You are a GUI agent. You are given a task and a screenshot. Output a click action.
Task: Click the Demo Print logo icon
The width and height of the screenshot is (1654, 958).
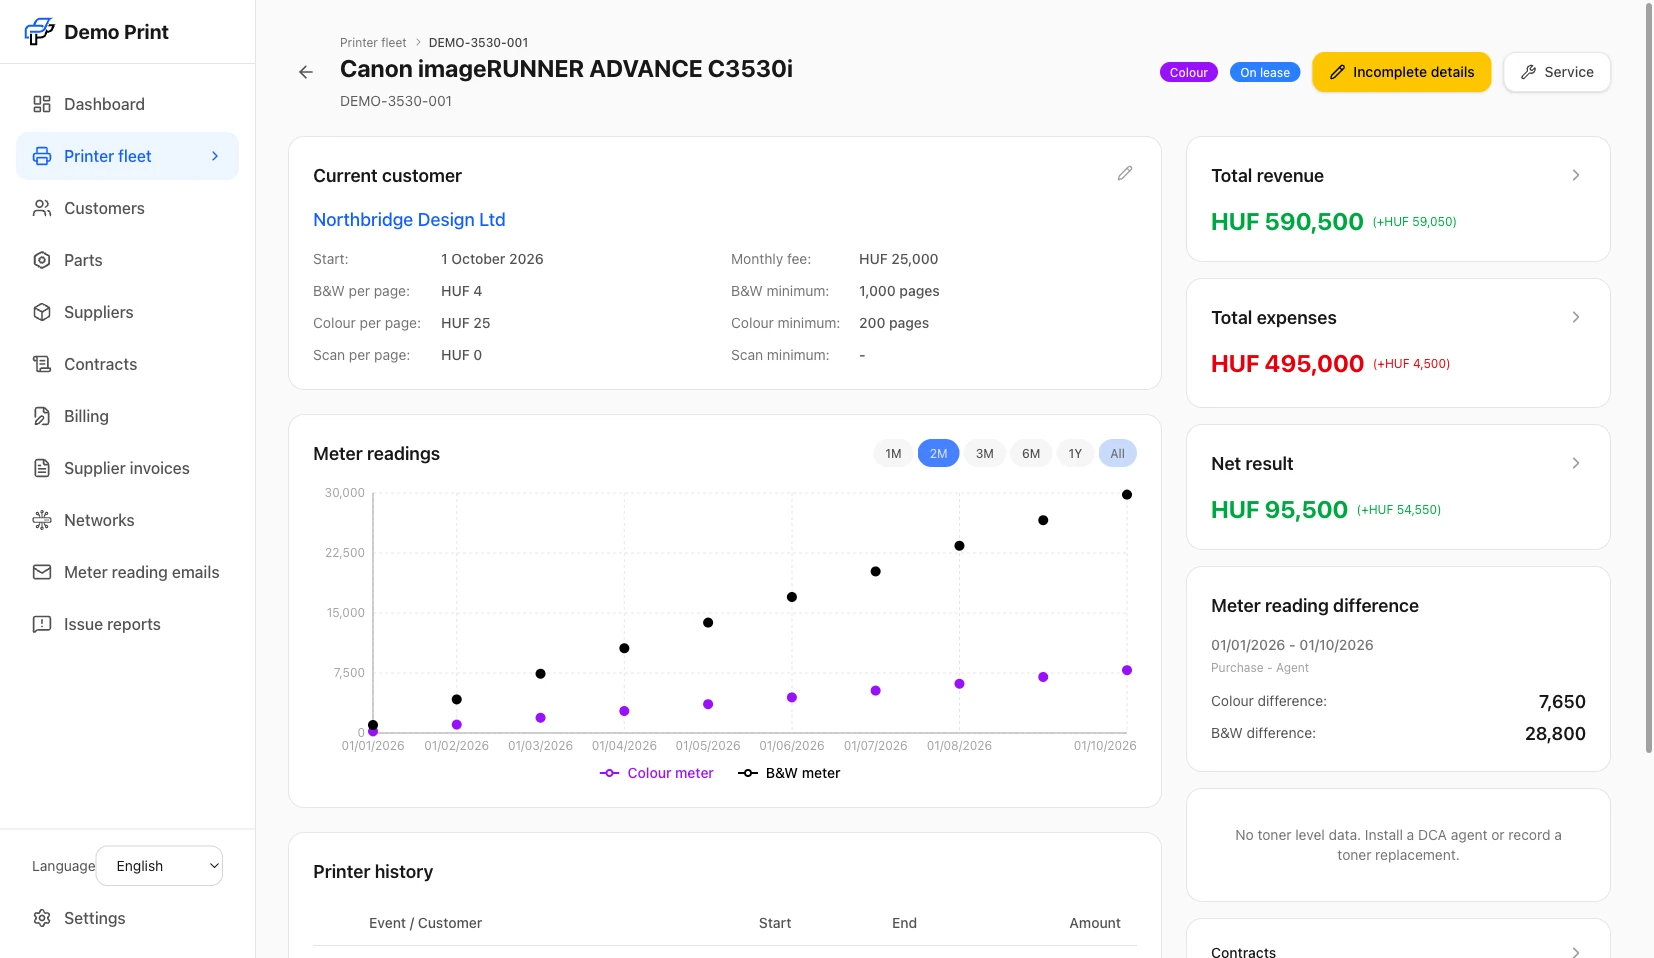[x=39, y=32]
